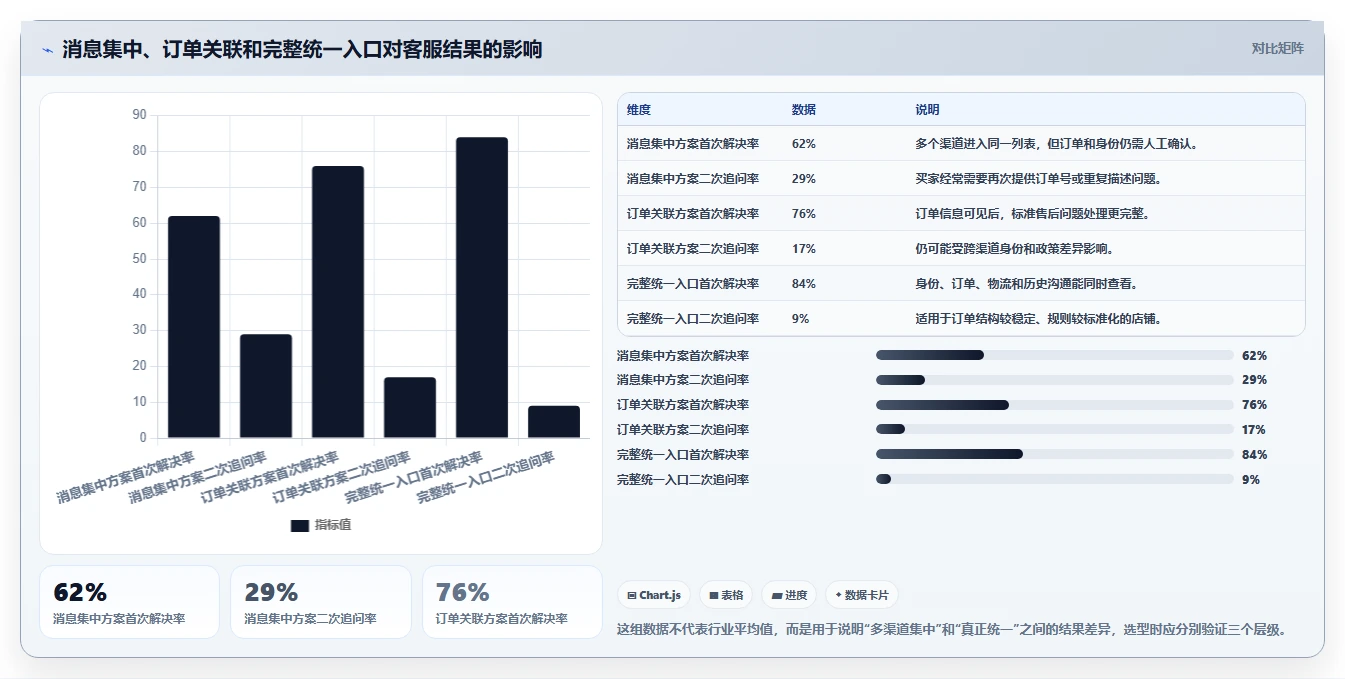Screen dimensions: 1345x679
Task: Click the chart bar for 完整统一入口首次解决率
Action: (482, 287)
